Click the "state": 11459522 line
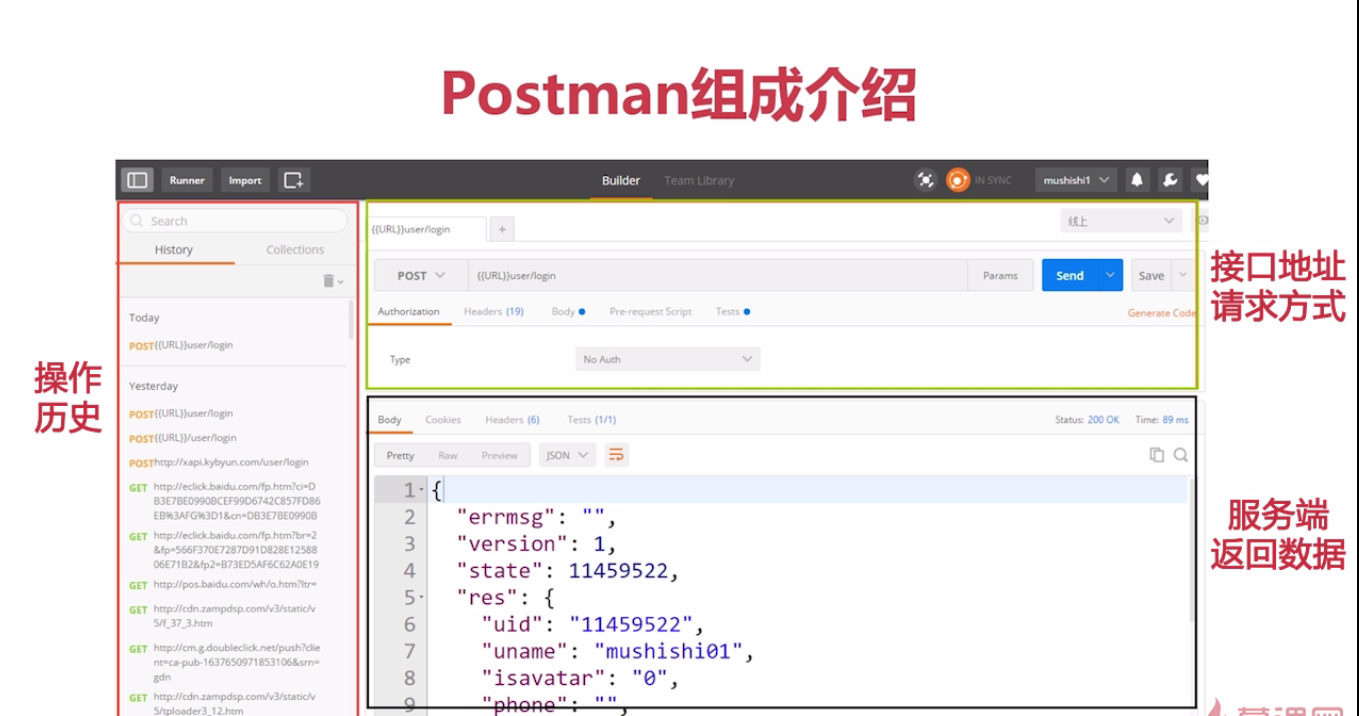Image resolution: width=1359 pixels, height=716 pixels. 568,571
